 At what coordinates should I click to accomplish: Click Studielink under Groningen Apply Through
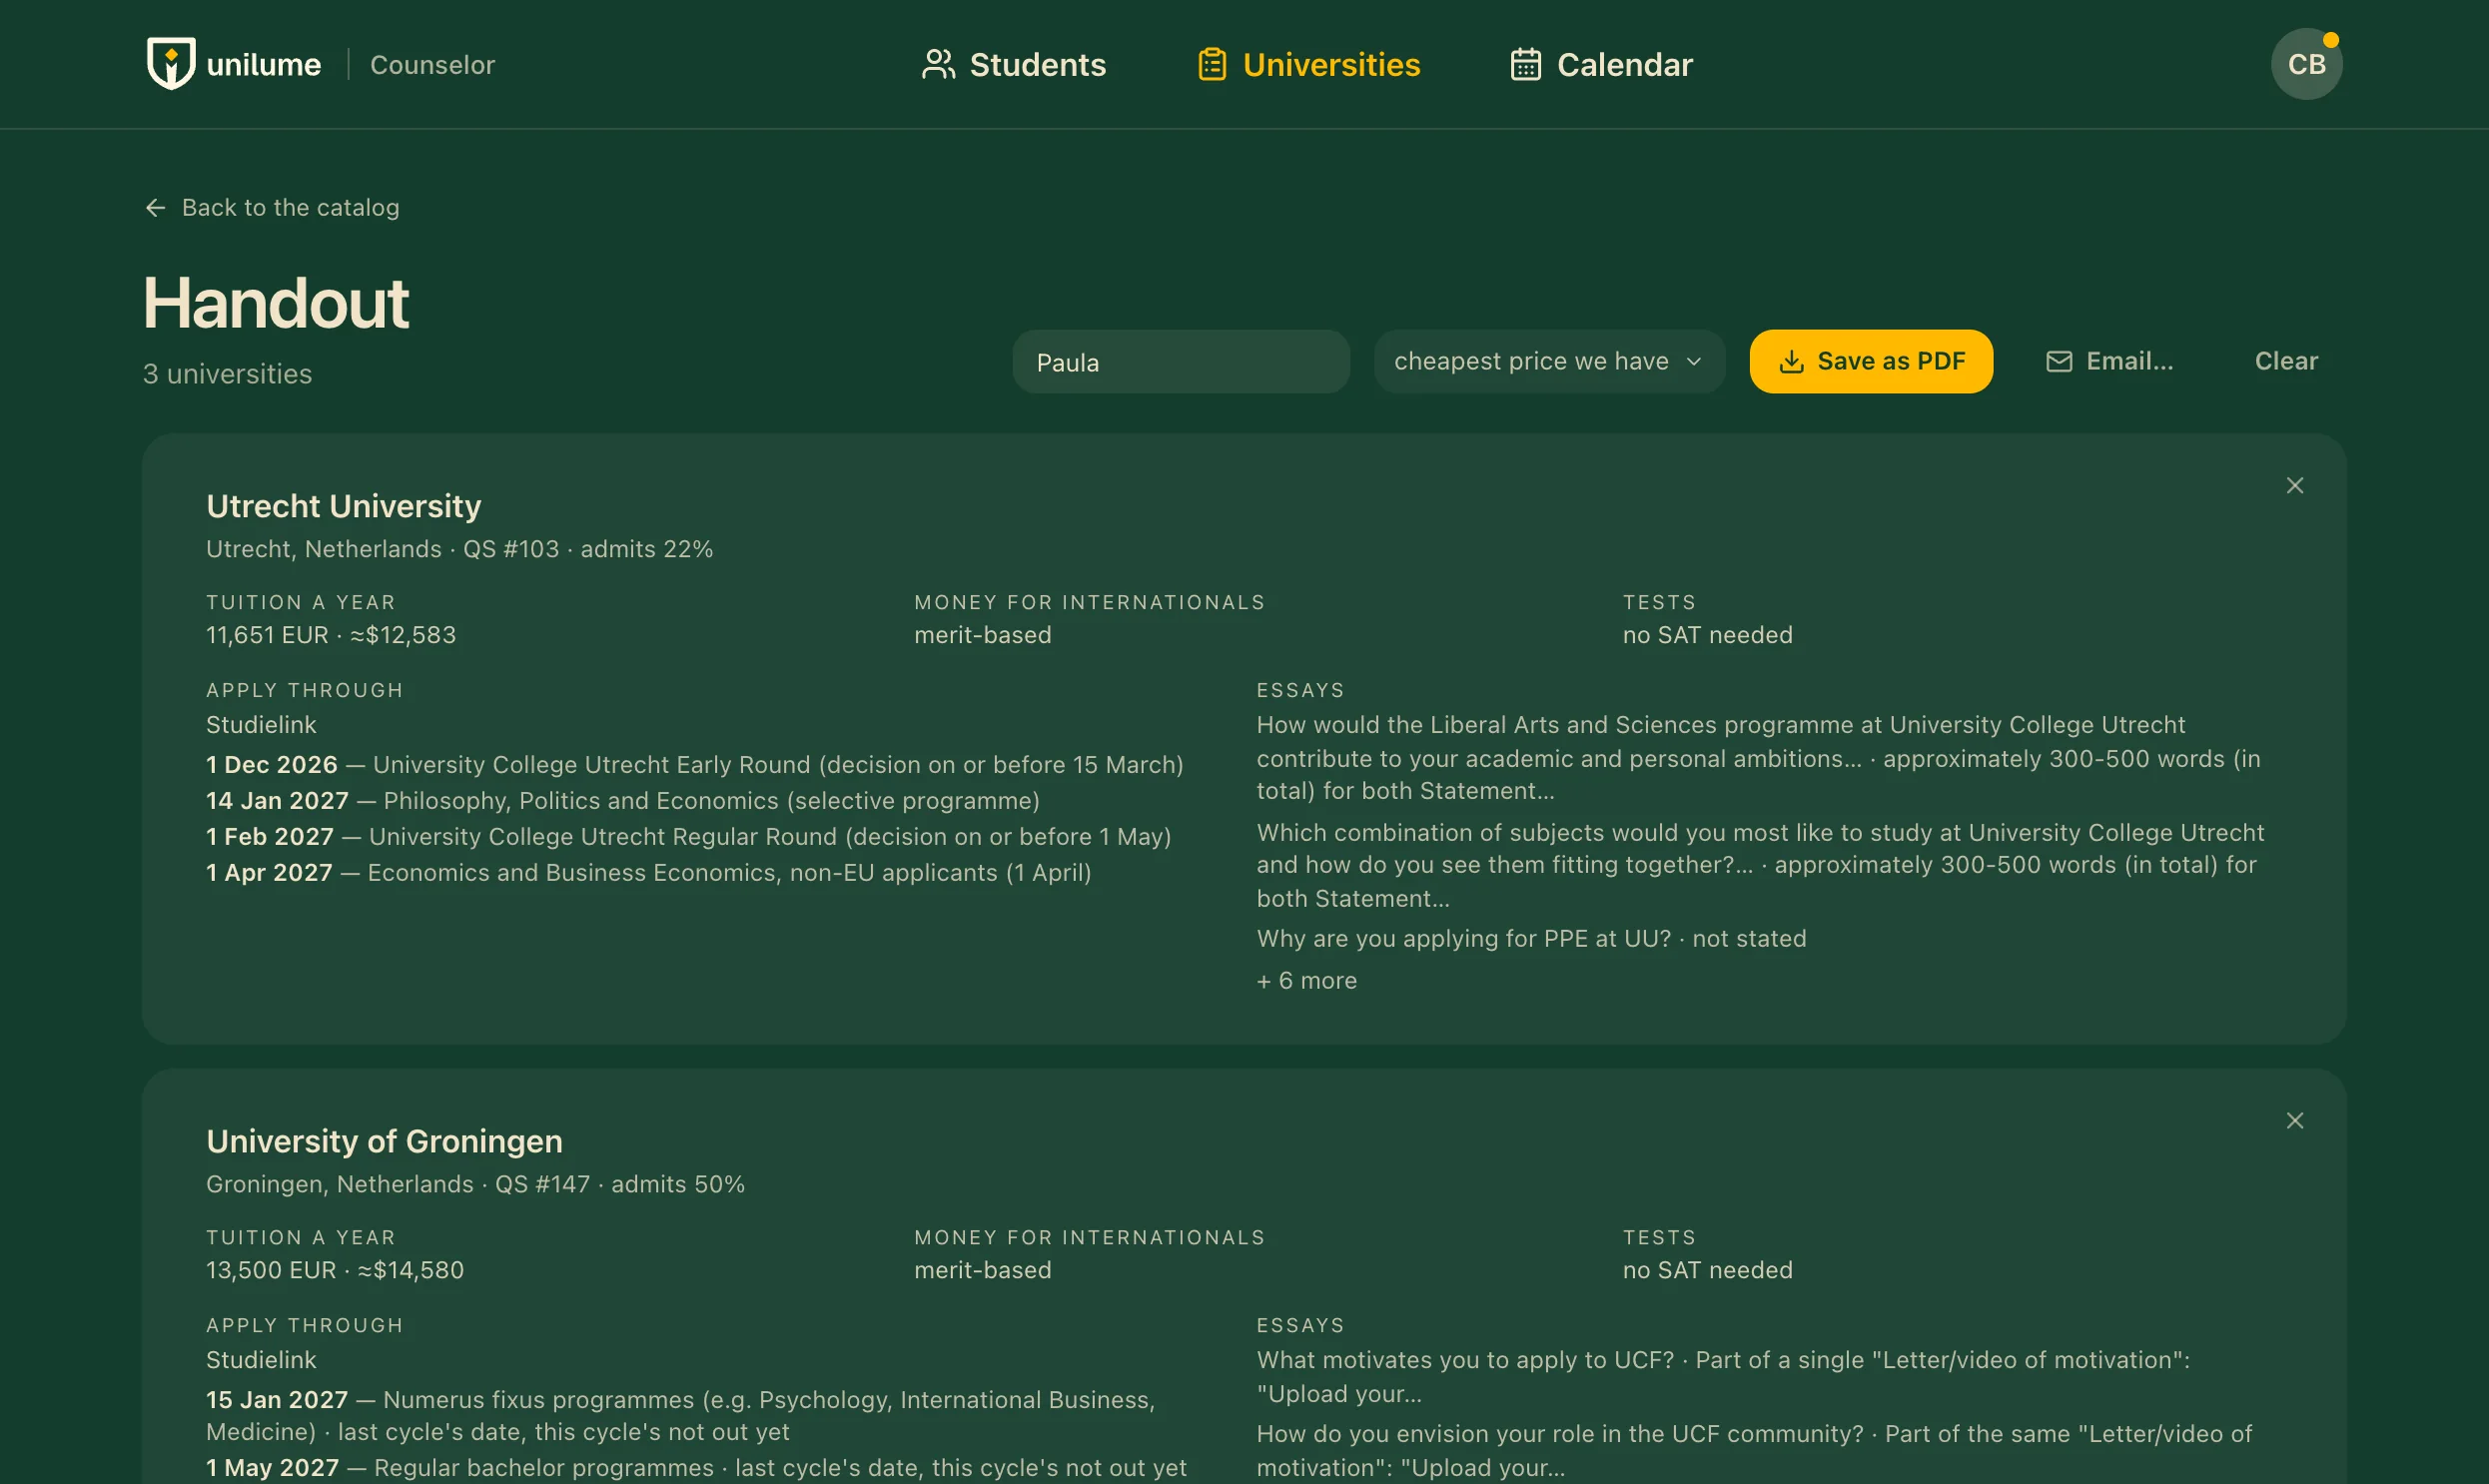[261, 1359]
